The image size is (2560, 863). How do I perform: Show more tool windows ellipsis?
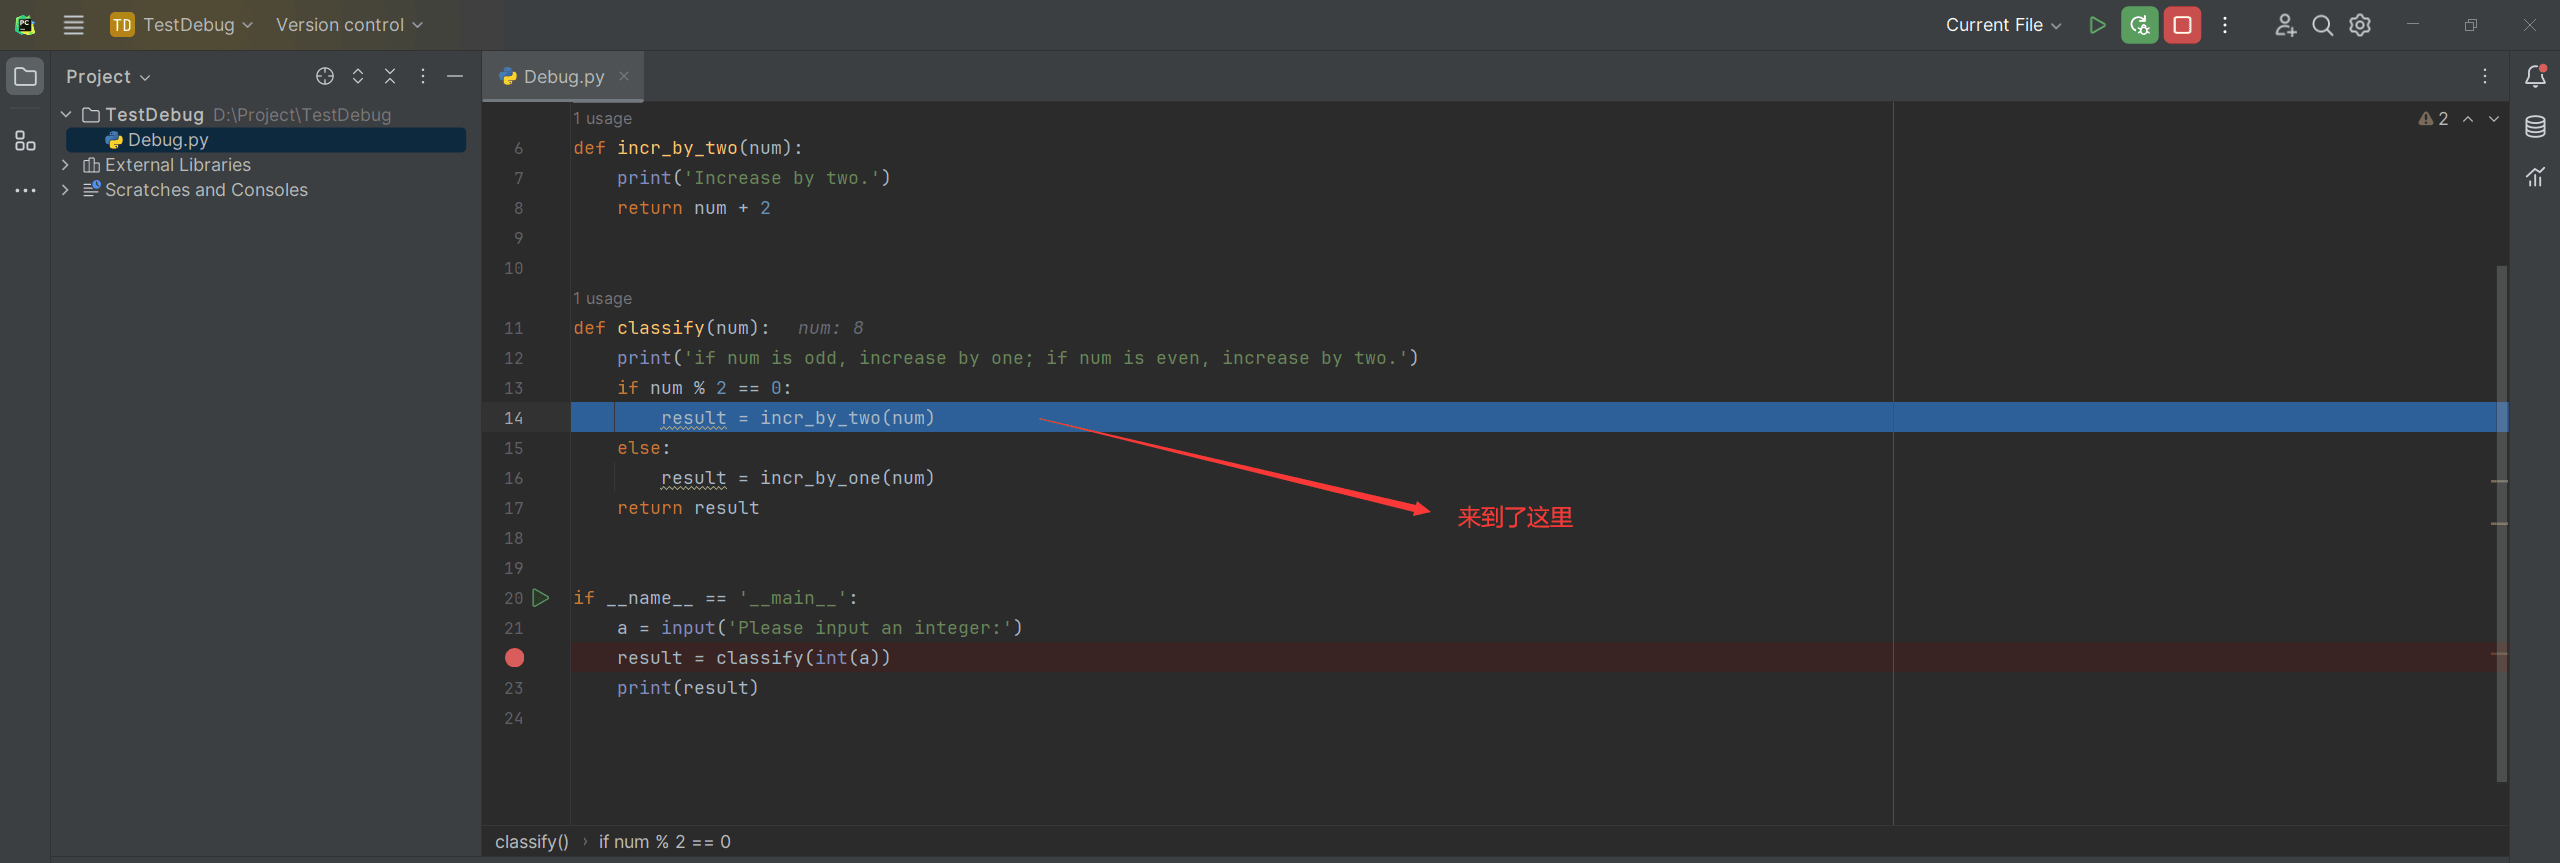pyautogui.click(x=25, y=190)
